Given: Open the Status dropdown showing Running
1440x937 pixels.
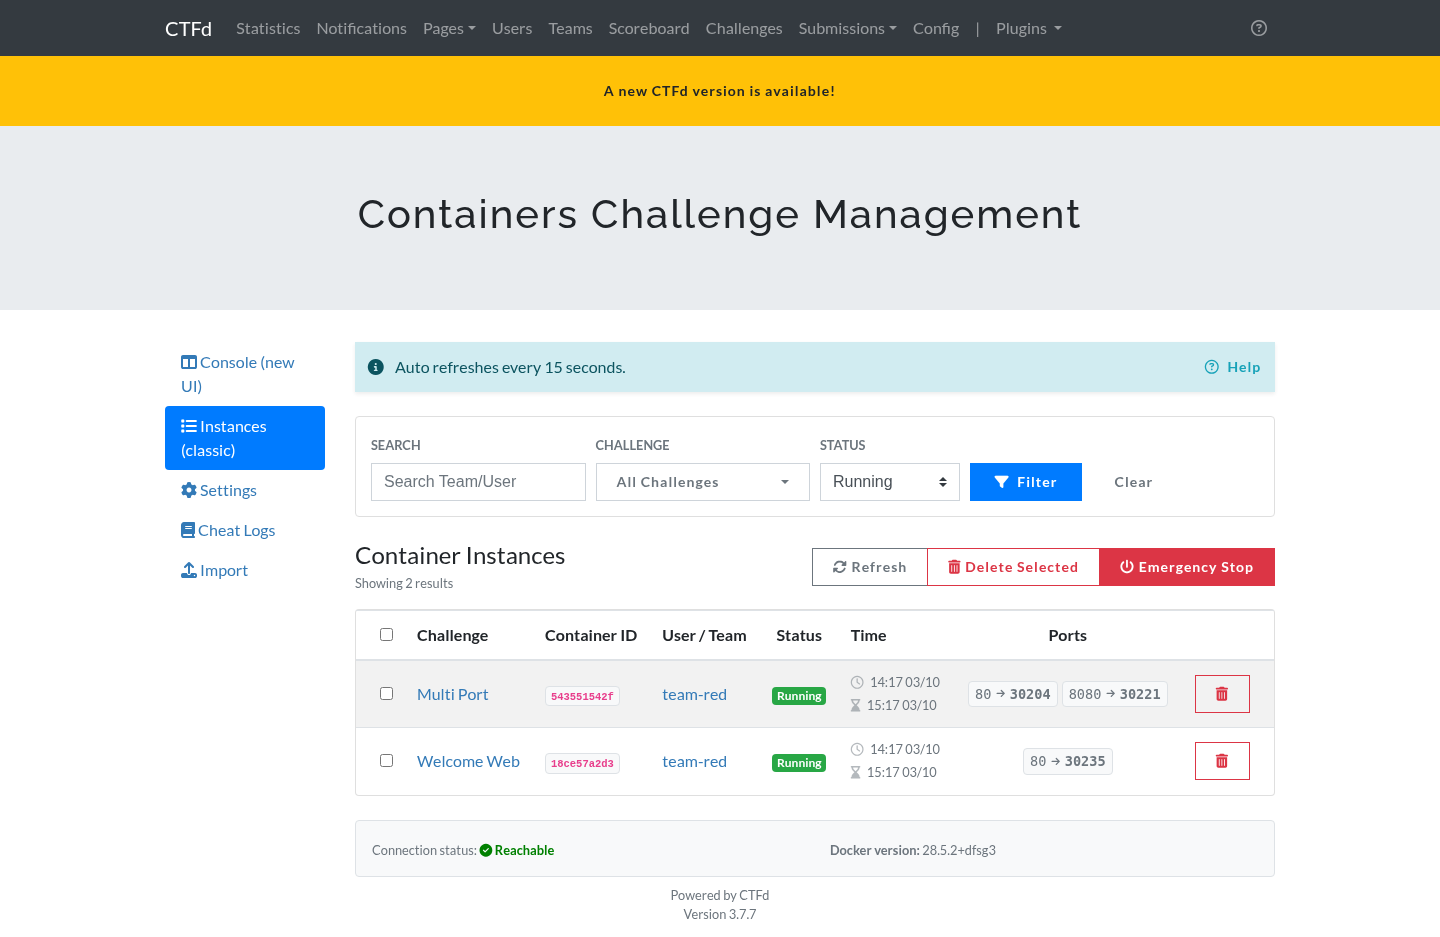Looking at the screenshot, I should pos(890,482).
